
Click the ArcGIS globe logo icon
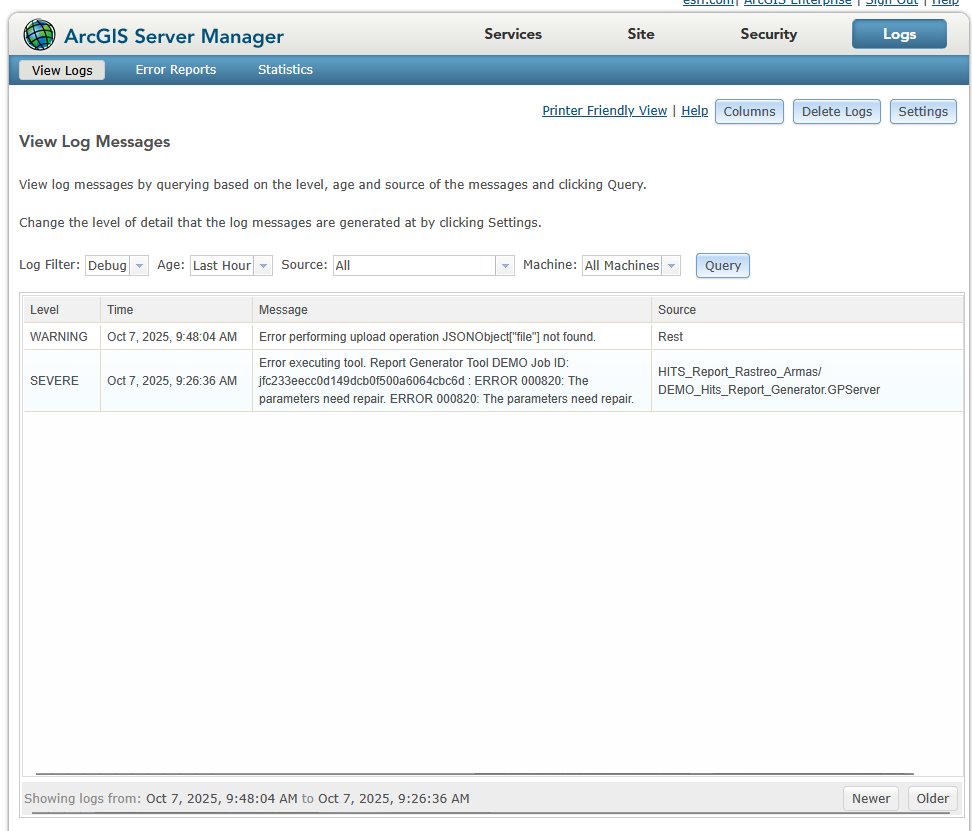[39, 35]
